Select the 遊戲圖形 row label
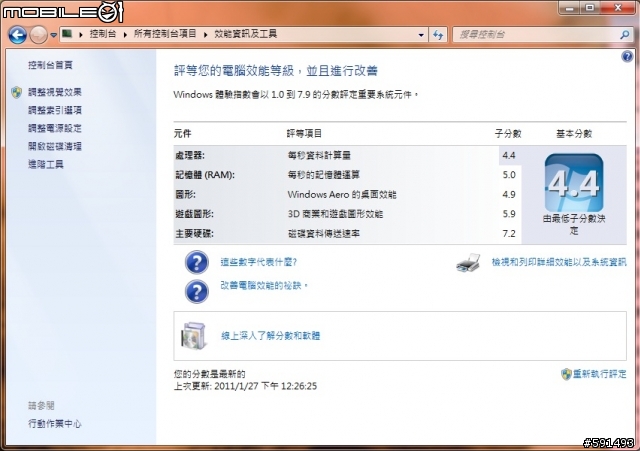Image resolution: width=640 pixels, height=451 pixels. point(194,214)
